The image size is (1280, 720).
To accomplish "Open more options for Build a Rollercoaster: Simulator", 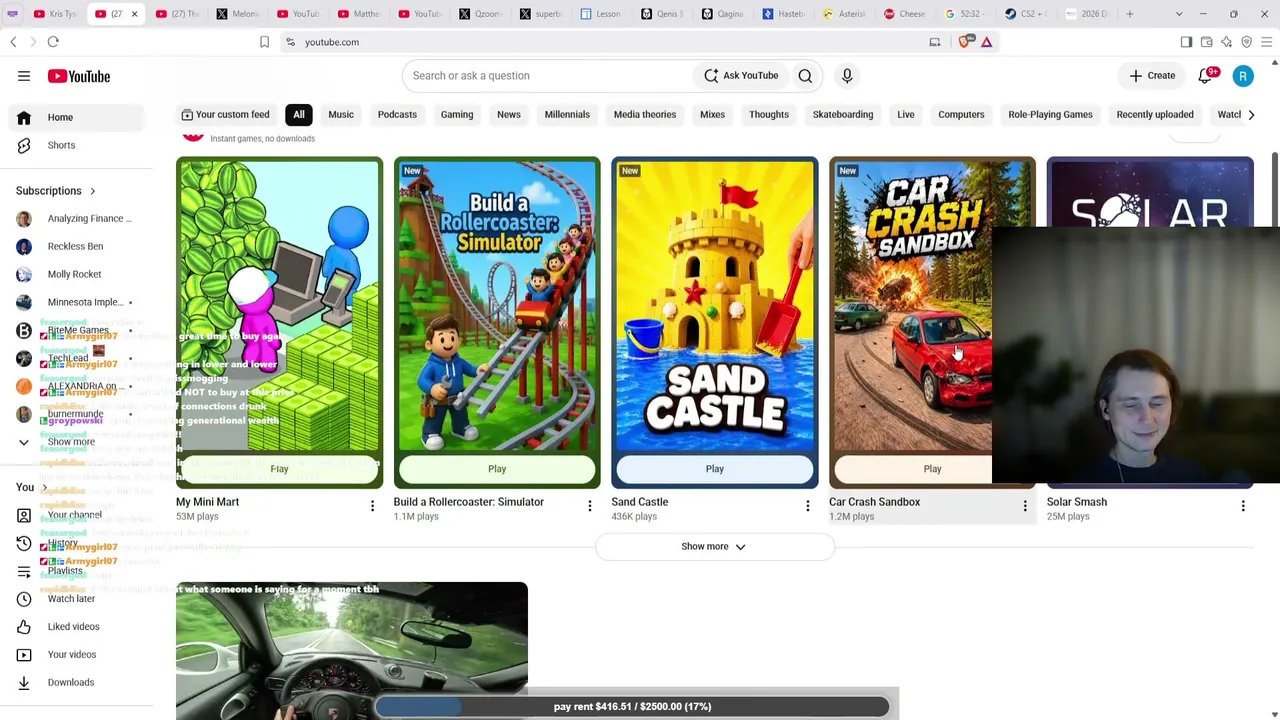I will point(590,507).
